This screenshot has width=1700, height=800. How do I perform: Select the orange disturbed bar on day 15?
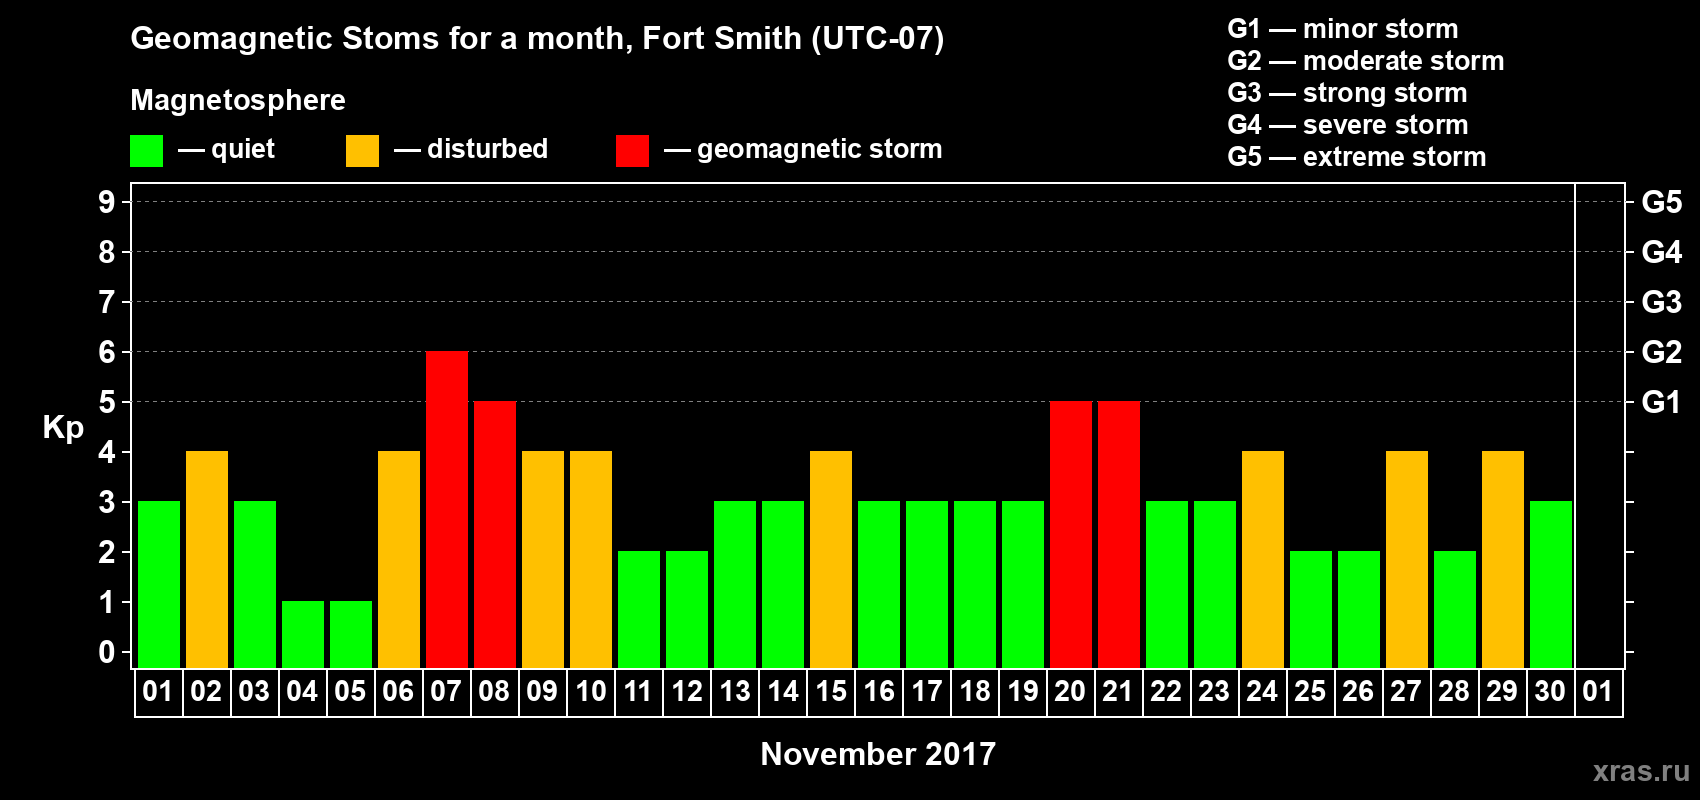pos(831,560)
